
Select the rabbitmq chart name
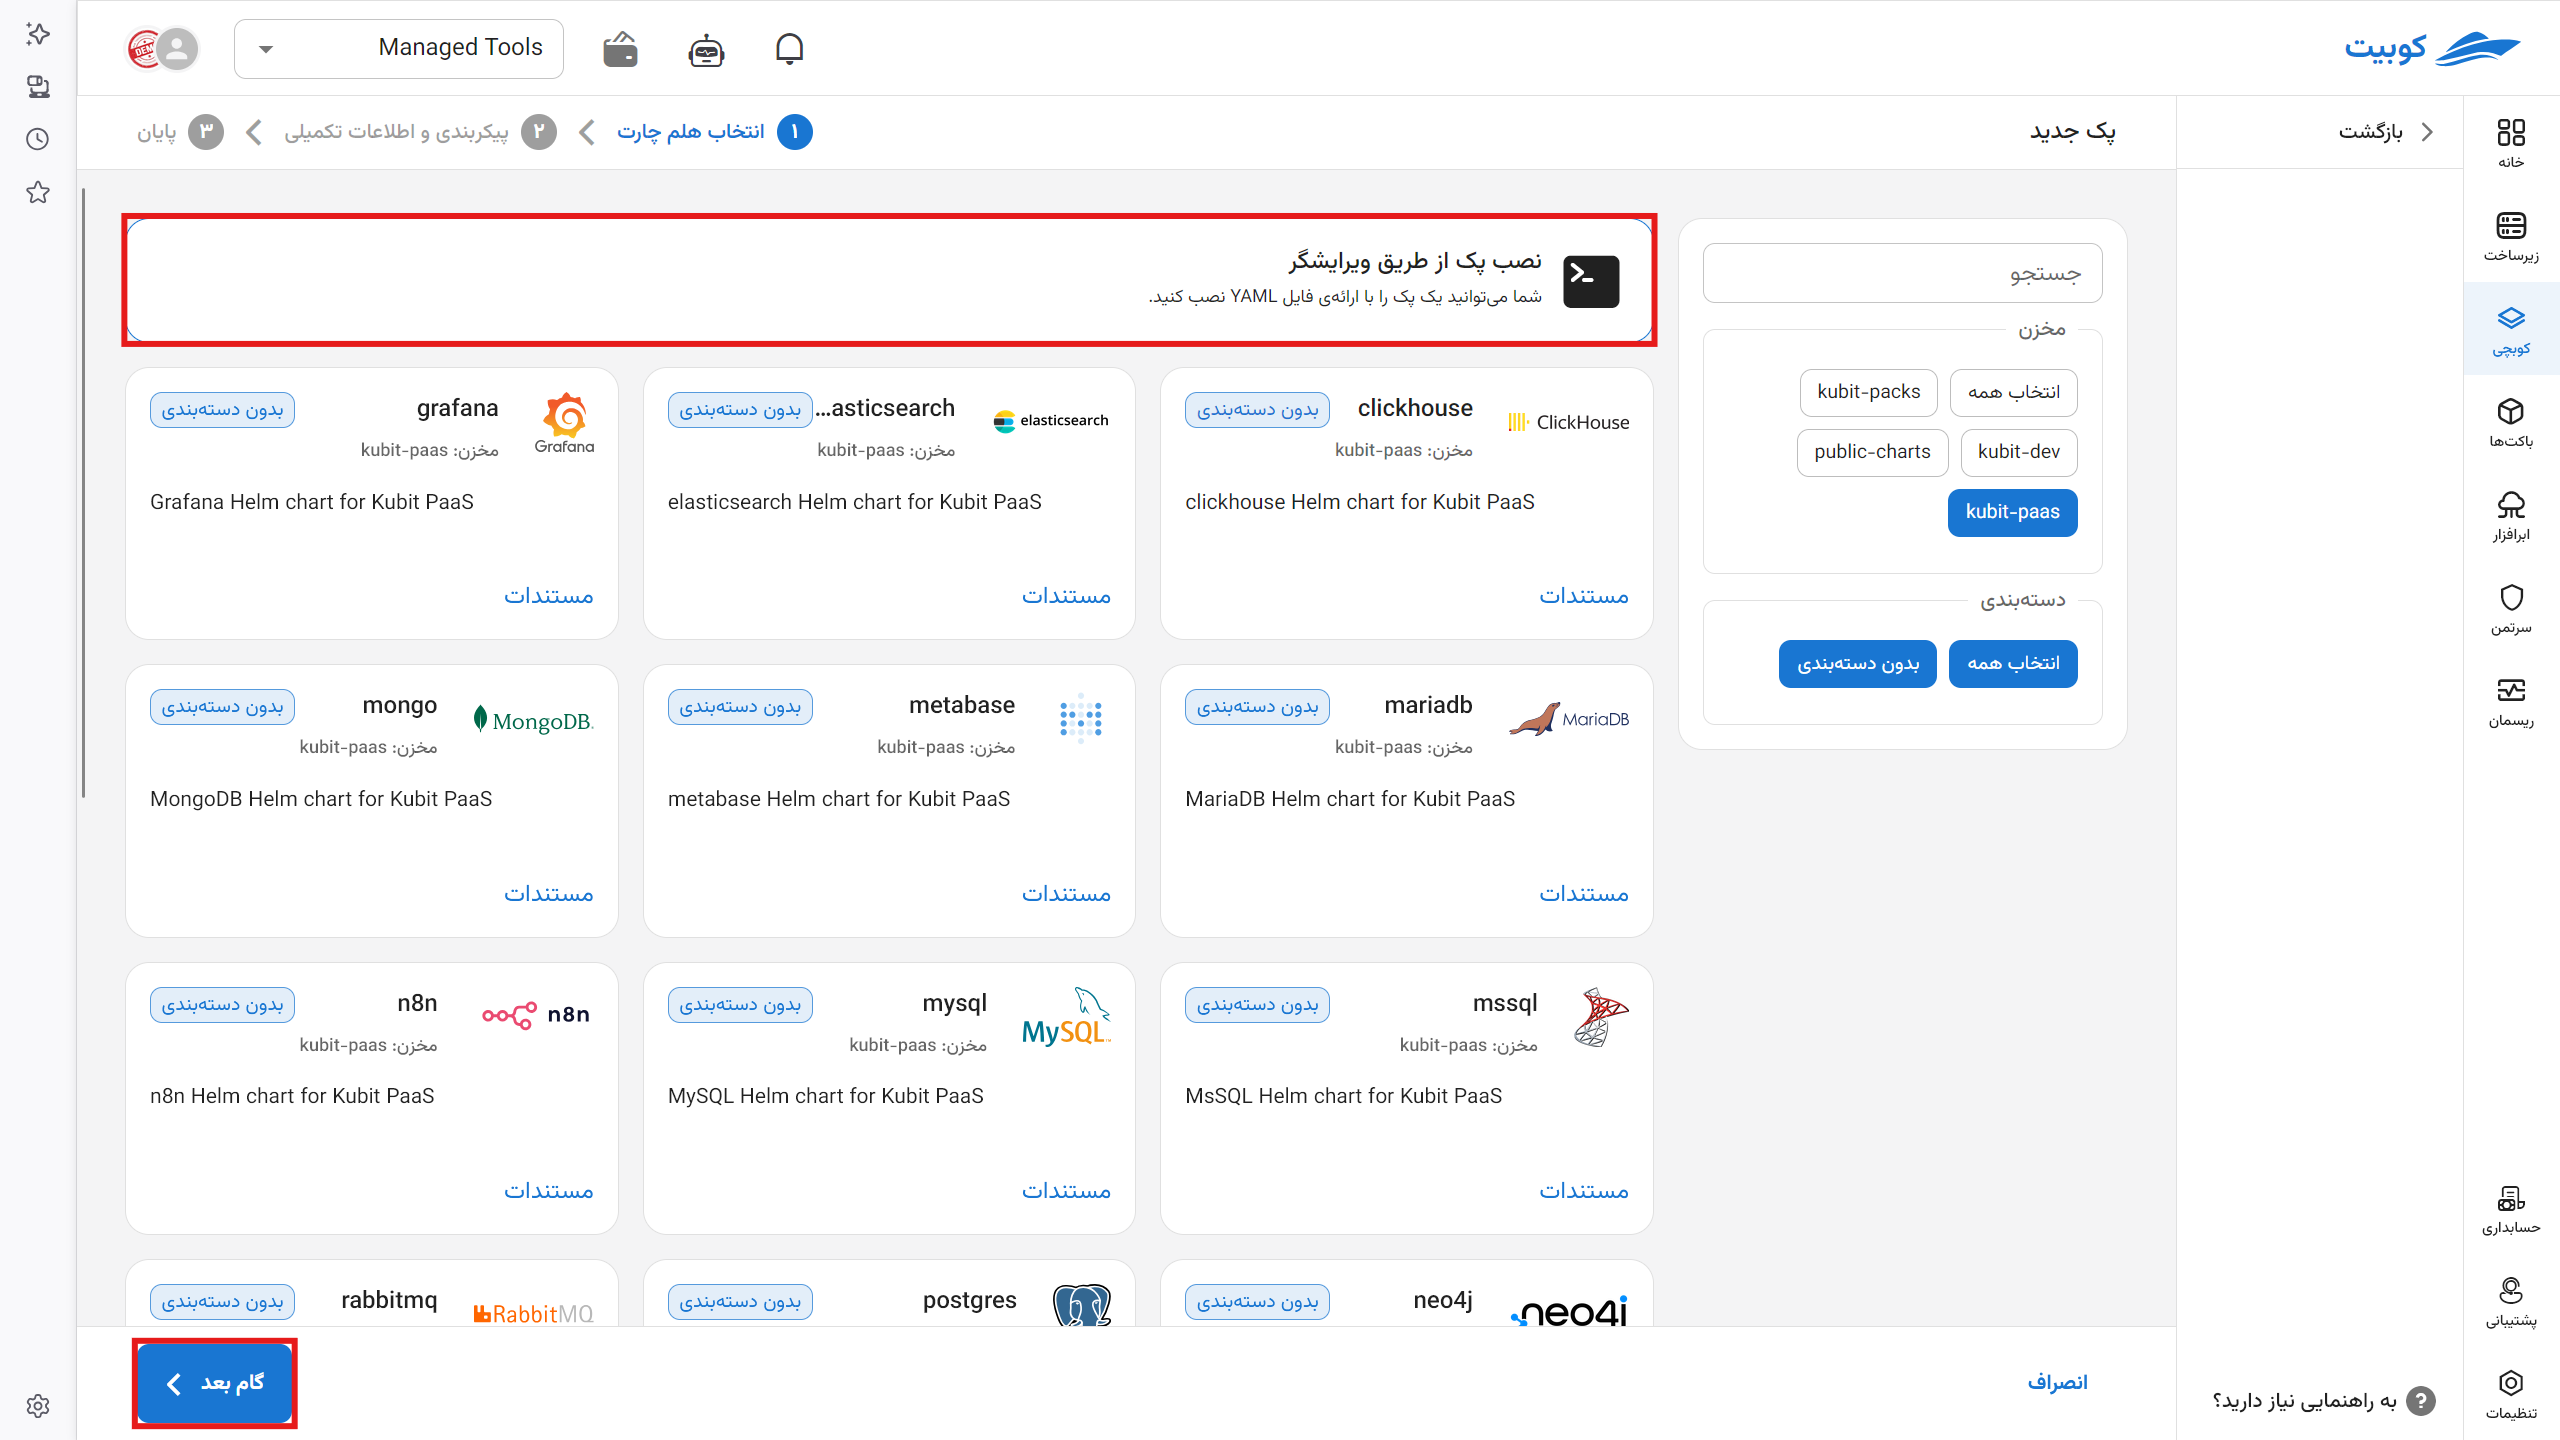point(389,1300)
